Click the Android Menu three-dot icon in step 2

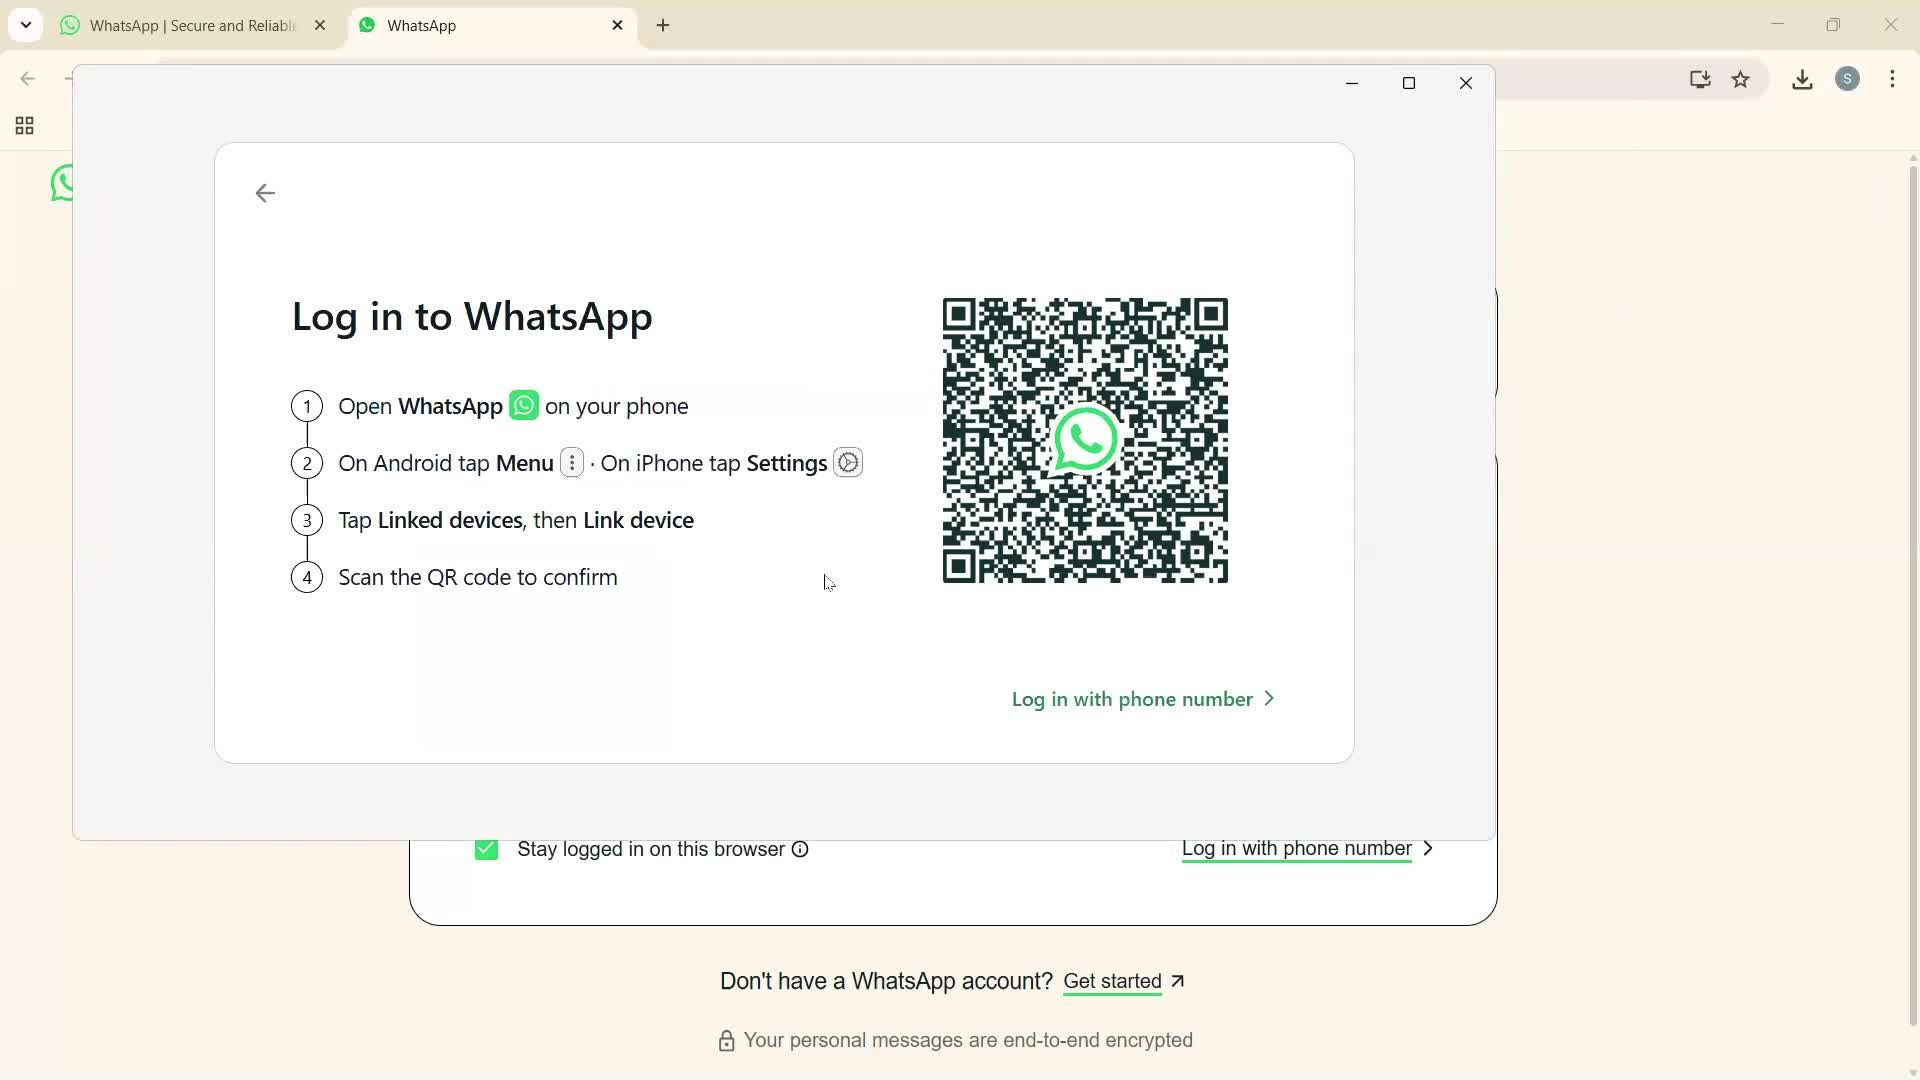pos(571,462)
